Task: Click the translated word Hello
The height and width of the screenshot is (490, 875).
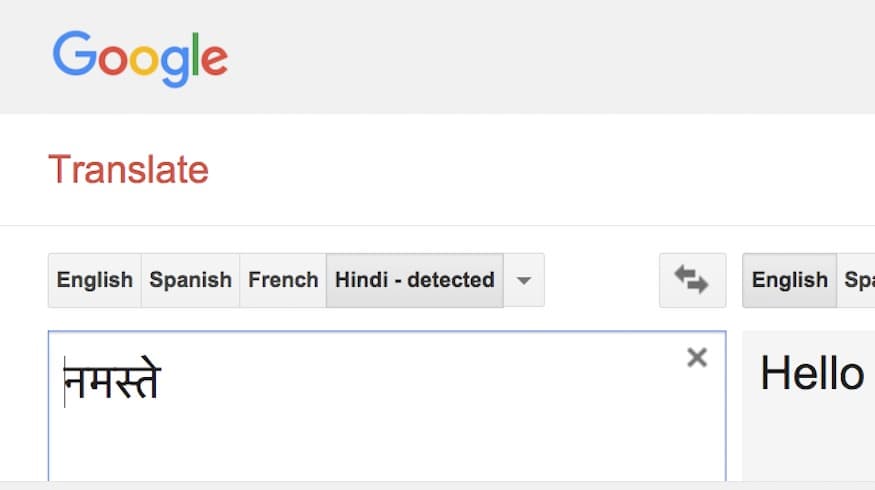Action: (x=811, y=374)
